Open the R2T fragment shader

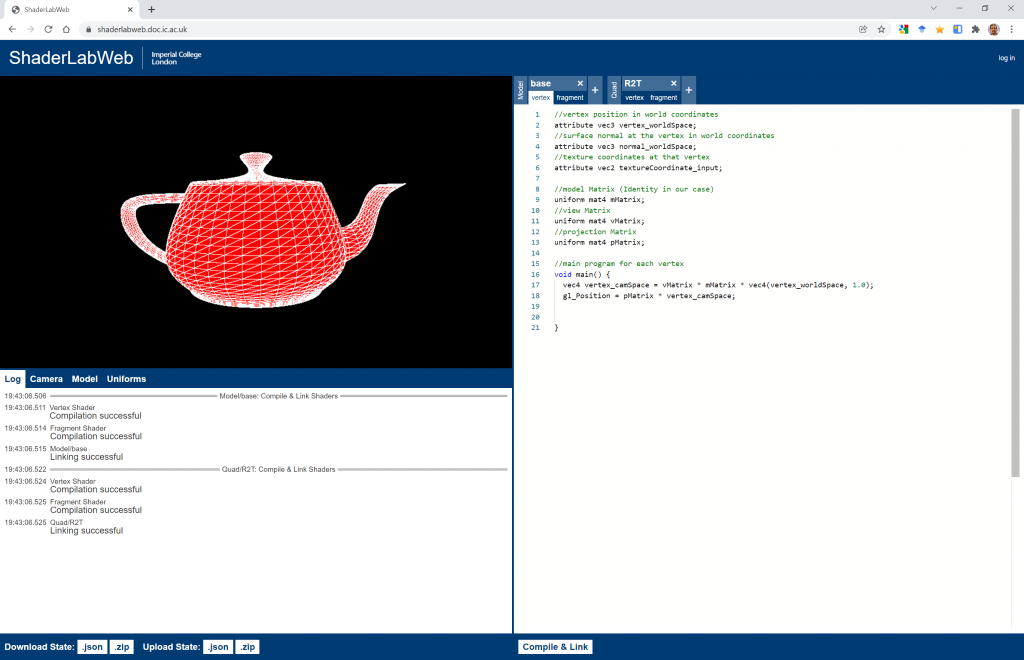pos(663,98)
